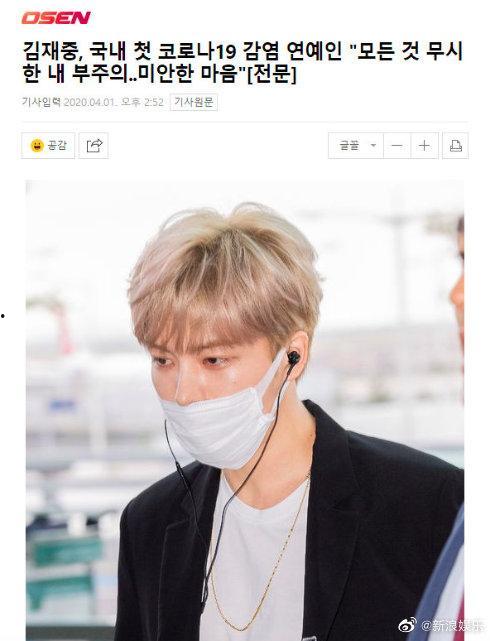Increase font size with plus button
The image size is (490, 641).
pyautogui.click(x=424, y=146)
